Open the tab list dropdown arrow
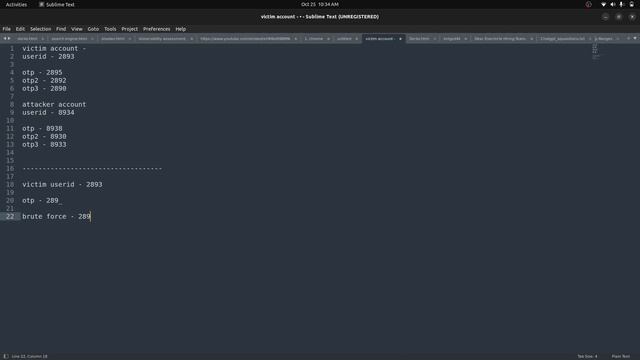640x360 pixels. [635, 38]
